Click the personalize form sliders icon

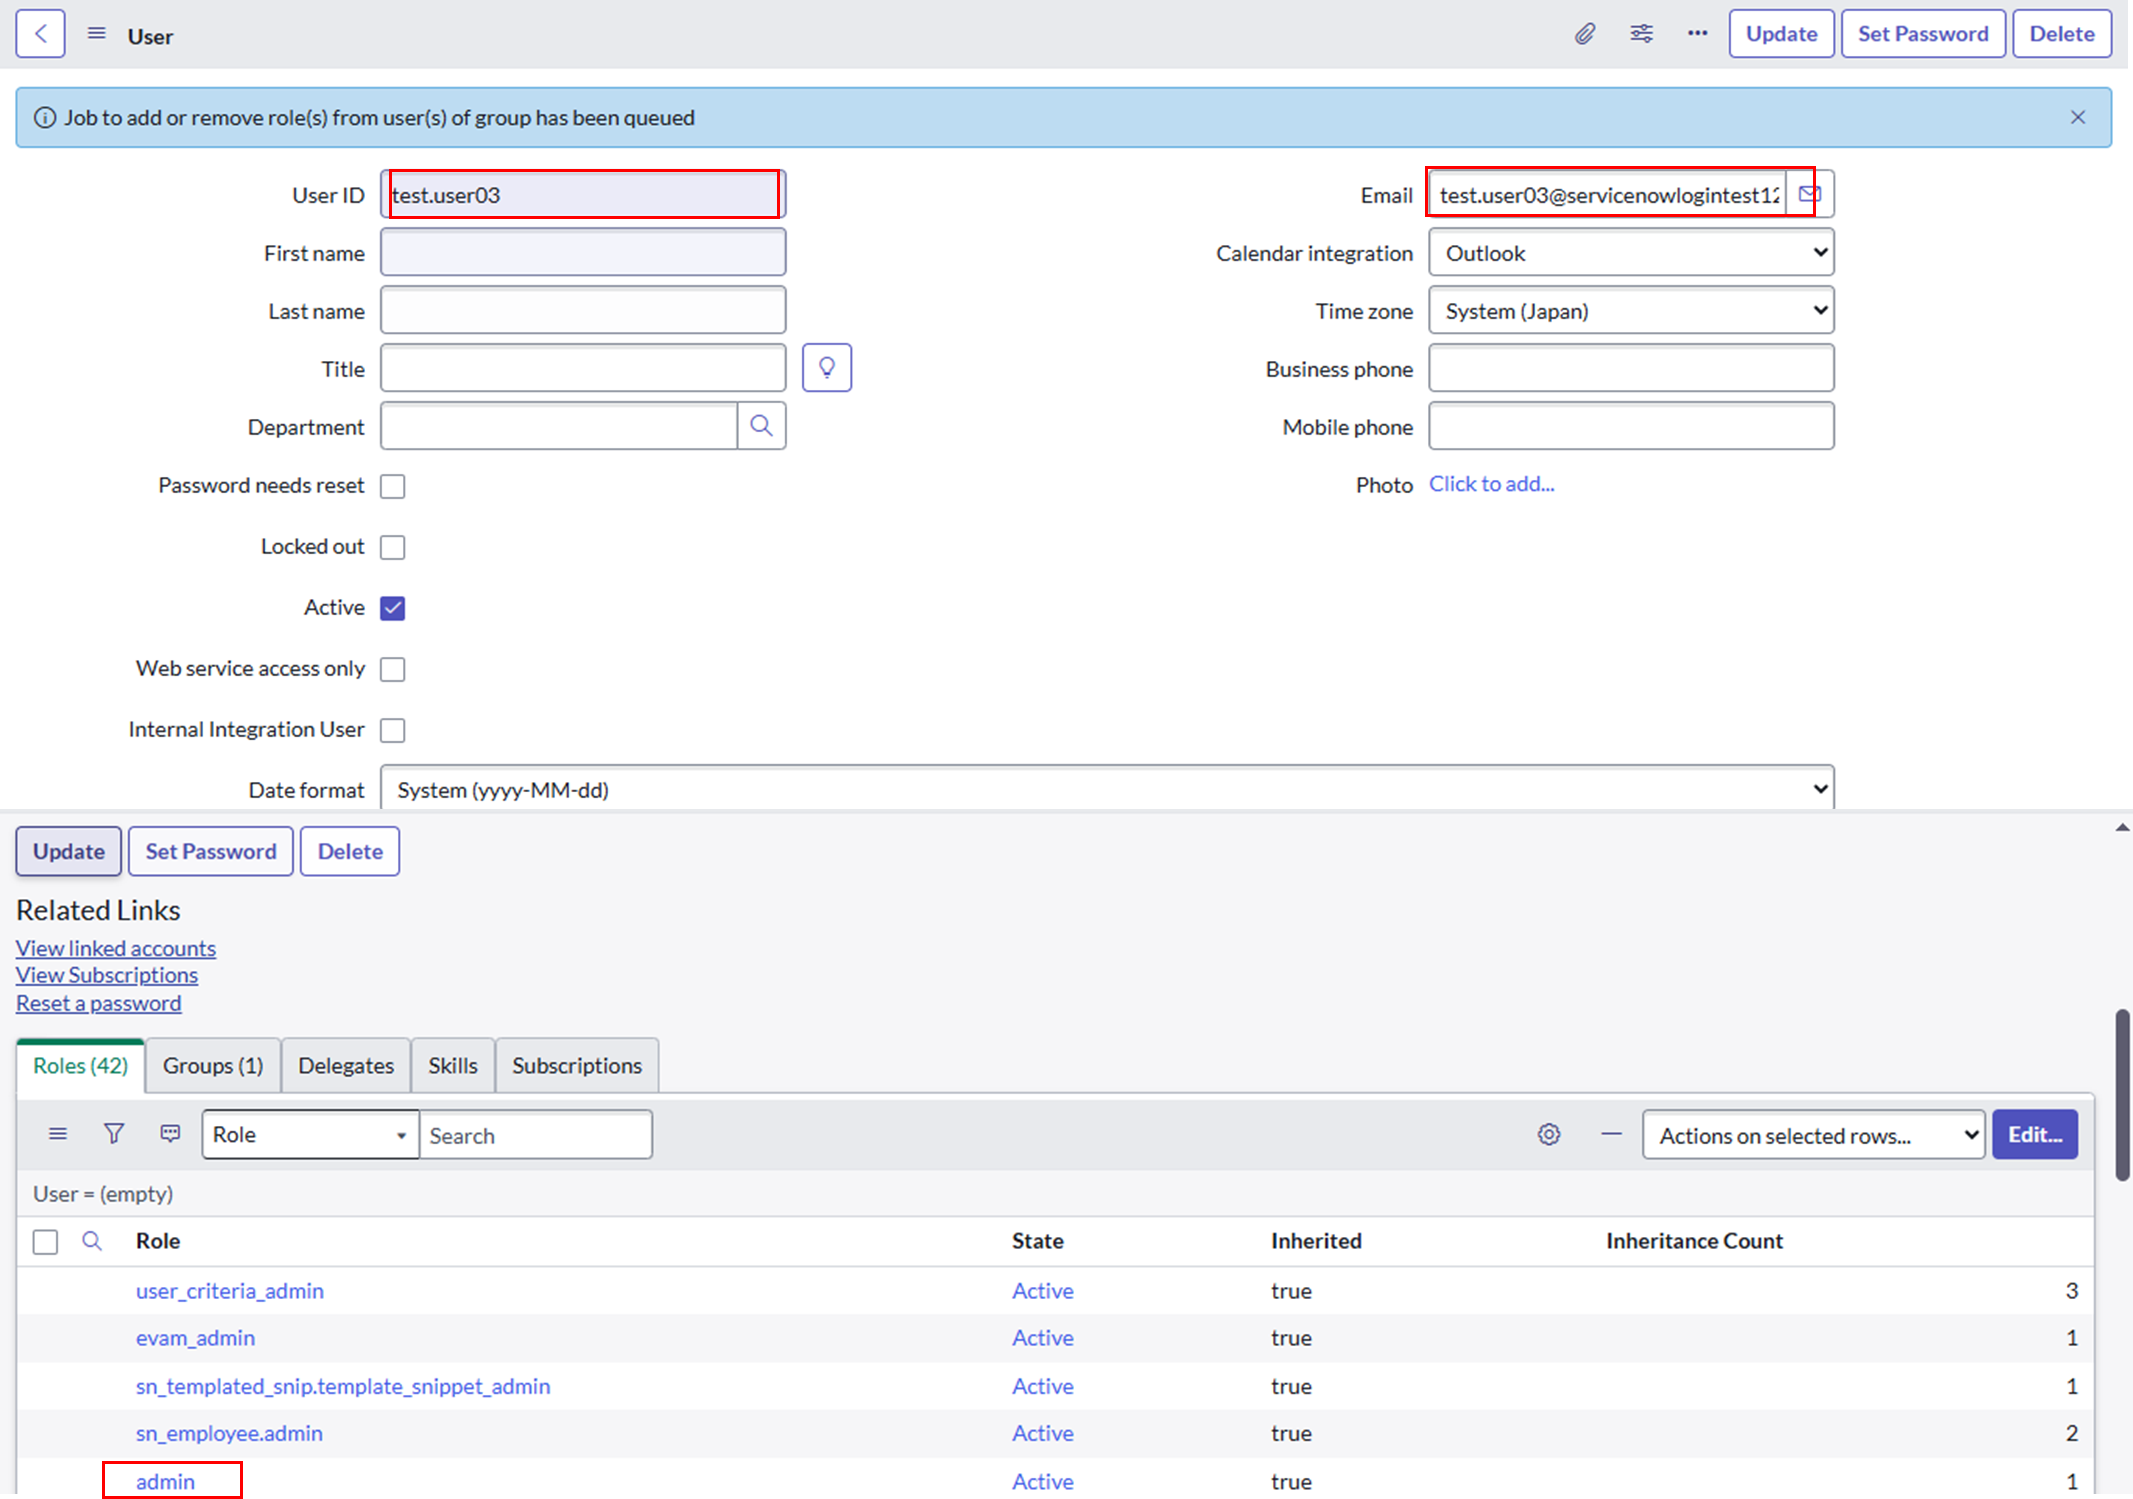click(x=1641, y=33)
